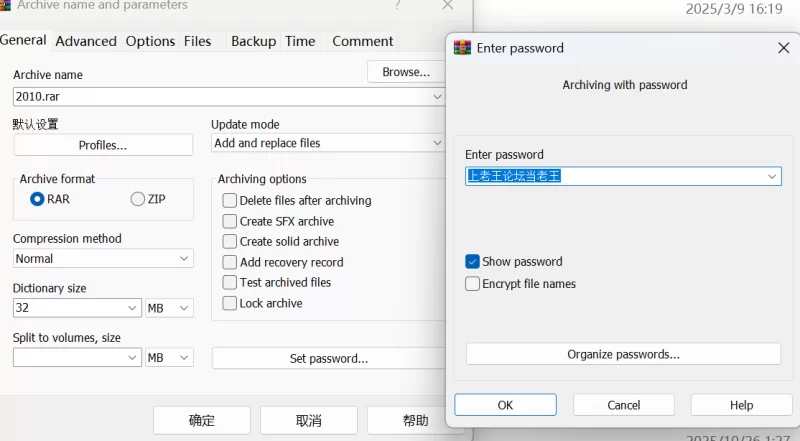Screen dimensions: 800x441
Task: Select RAR archive format
Action: click(37, 199)
